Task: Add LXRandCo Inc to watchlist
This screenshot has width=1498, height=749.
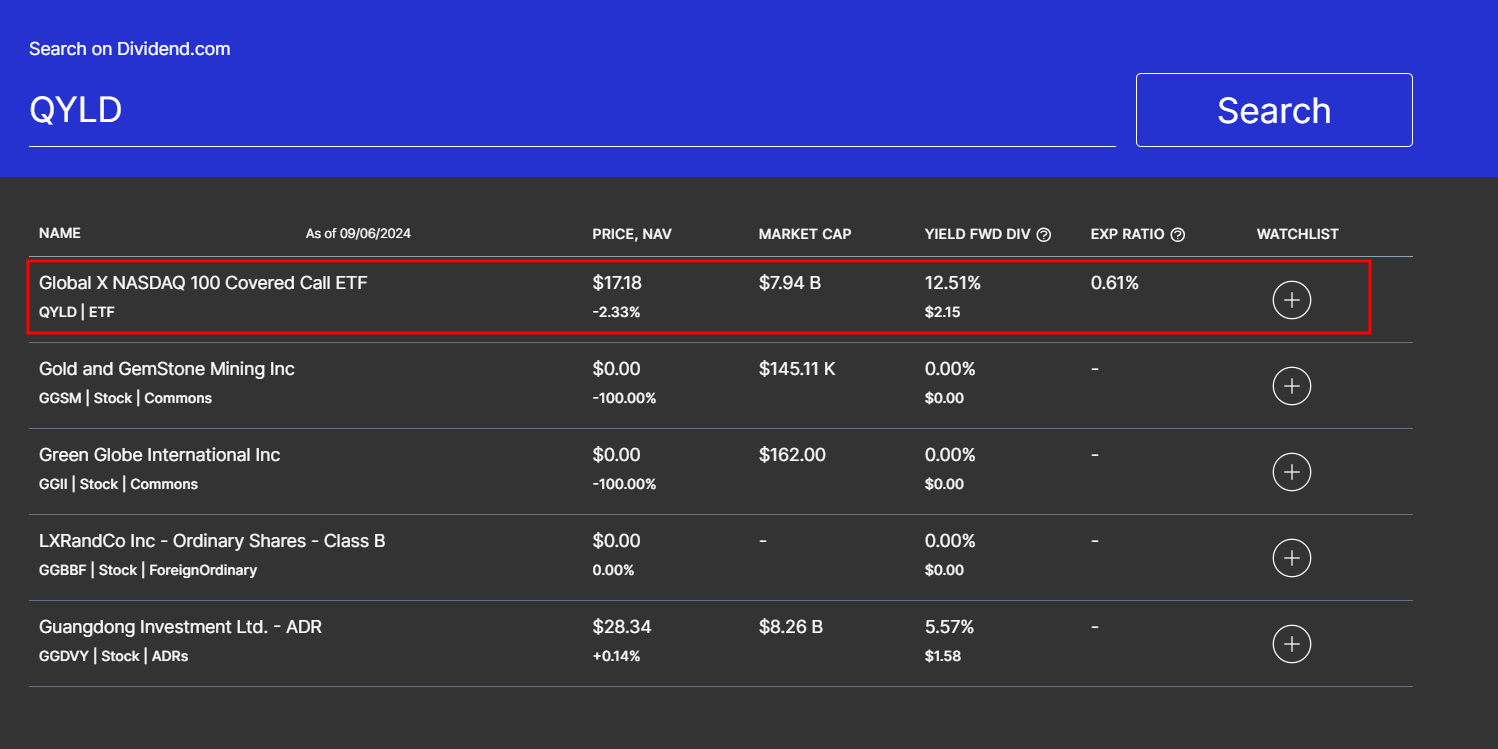Action: coord(1291,558)
